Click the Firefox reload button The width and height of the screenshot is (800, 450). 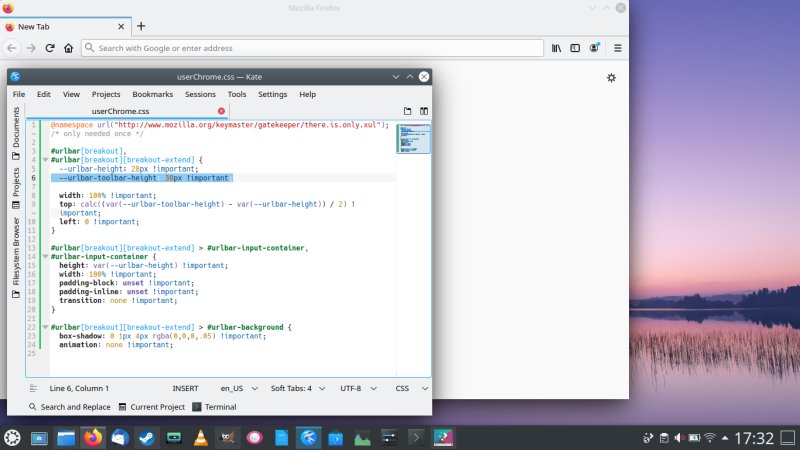(x=50, y=47)
